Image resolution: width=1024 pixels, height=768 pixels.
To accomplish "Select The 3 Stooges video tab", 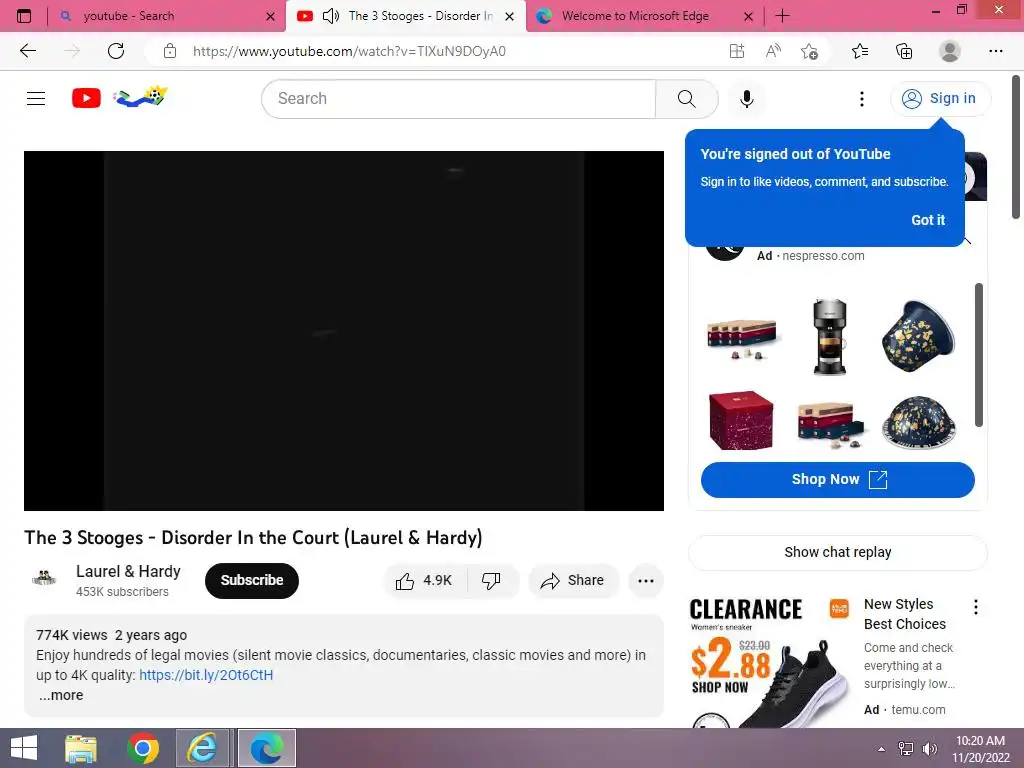I will (405, 16).
